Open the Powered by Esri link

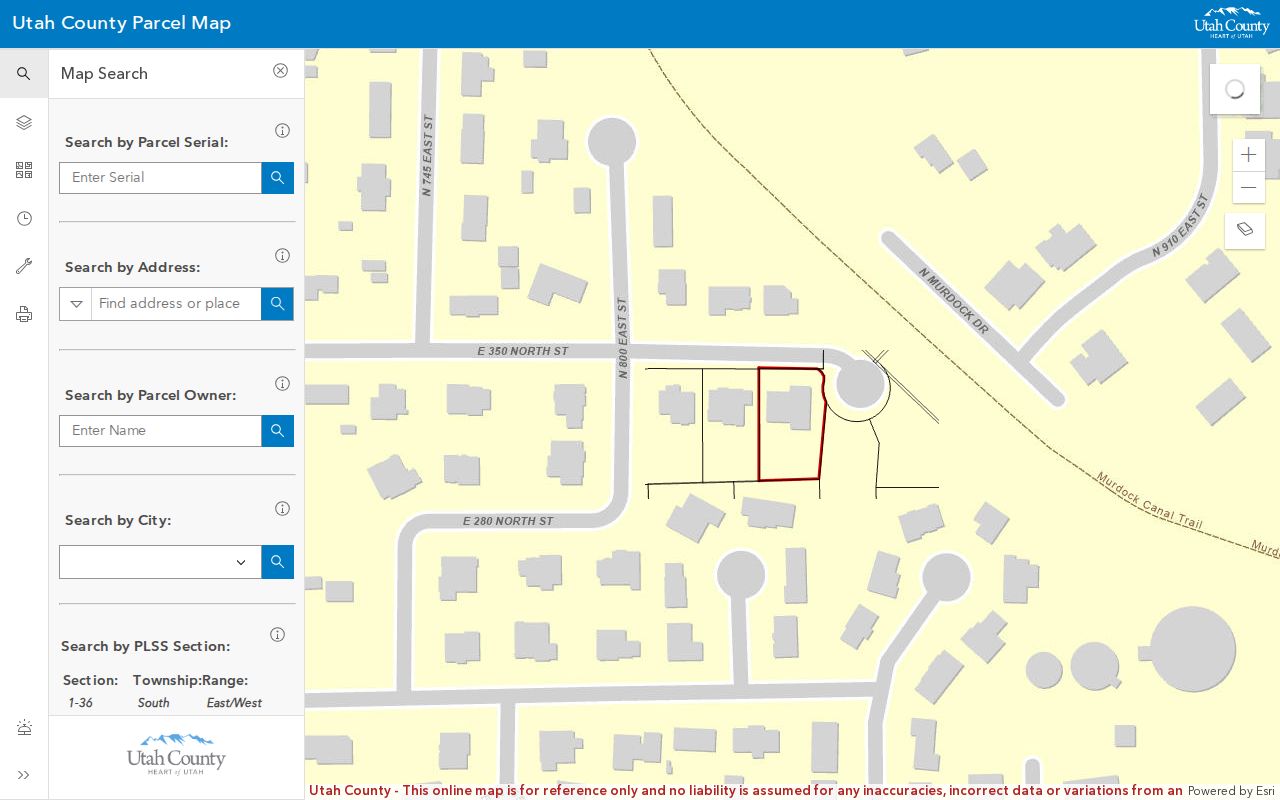1231,791
